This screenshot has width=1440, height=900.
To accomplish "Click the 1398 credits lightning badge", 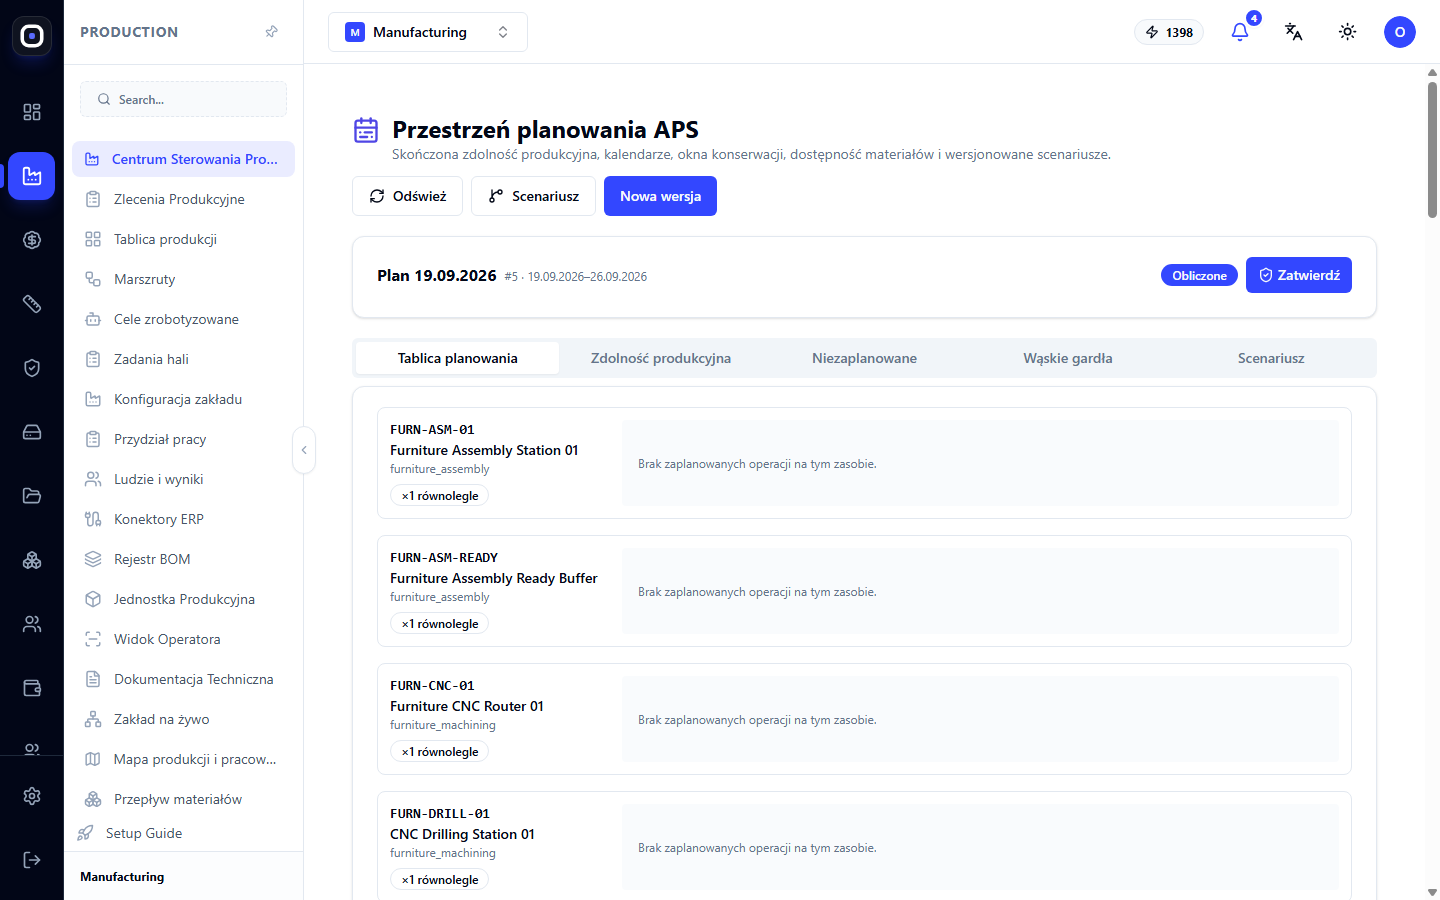I will [x=1169, y=32].
